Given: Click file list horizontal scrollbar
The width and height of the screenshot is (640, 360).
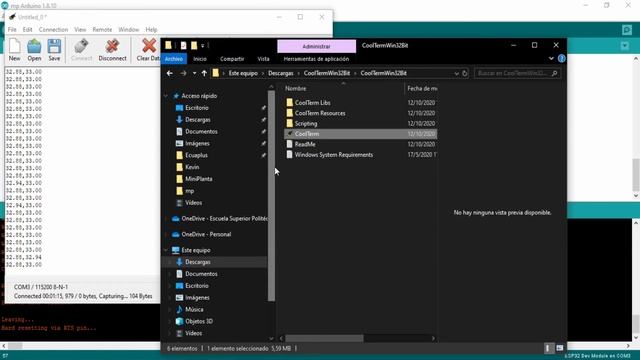Looking at the screenshot, I should pos(324,338).
